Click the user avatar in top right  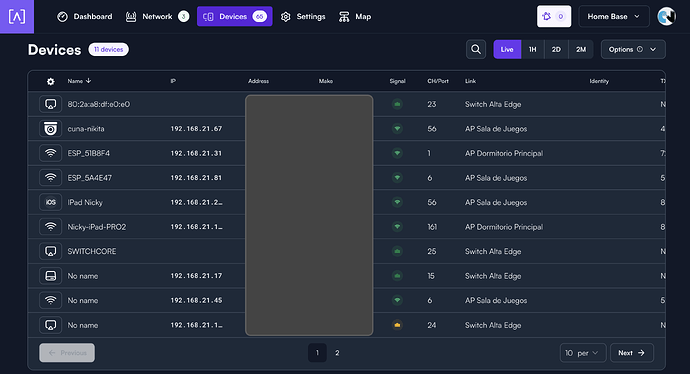pos(666,17)
